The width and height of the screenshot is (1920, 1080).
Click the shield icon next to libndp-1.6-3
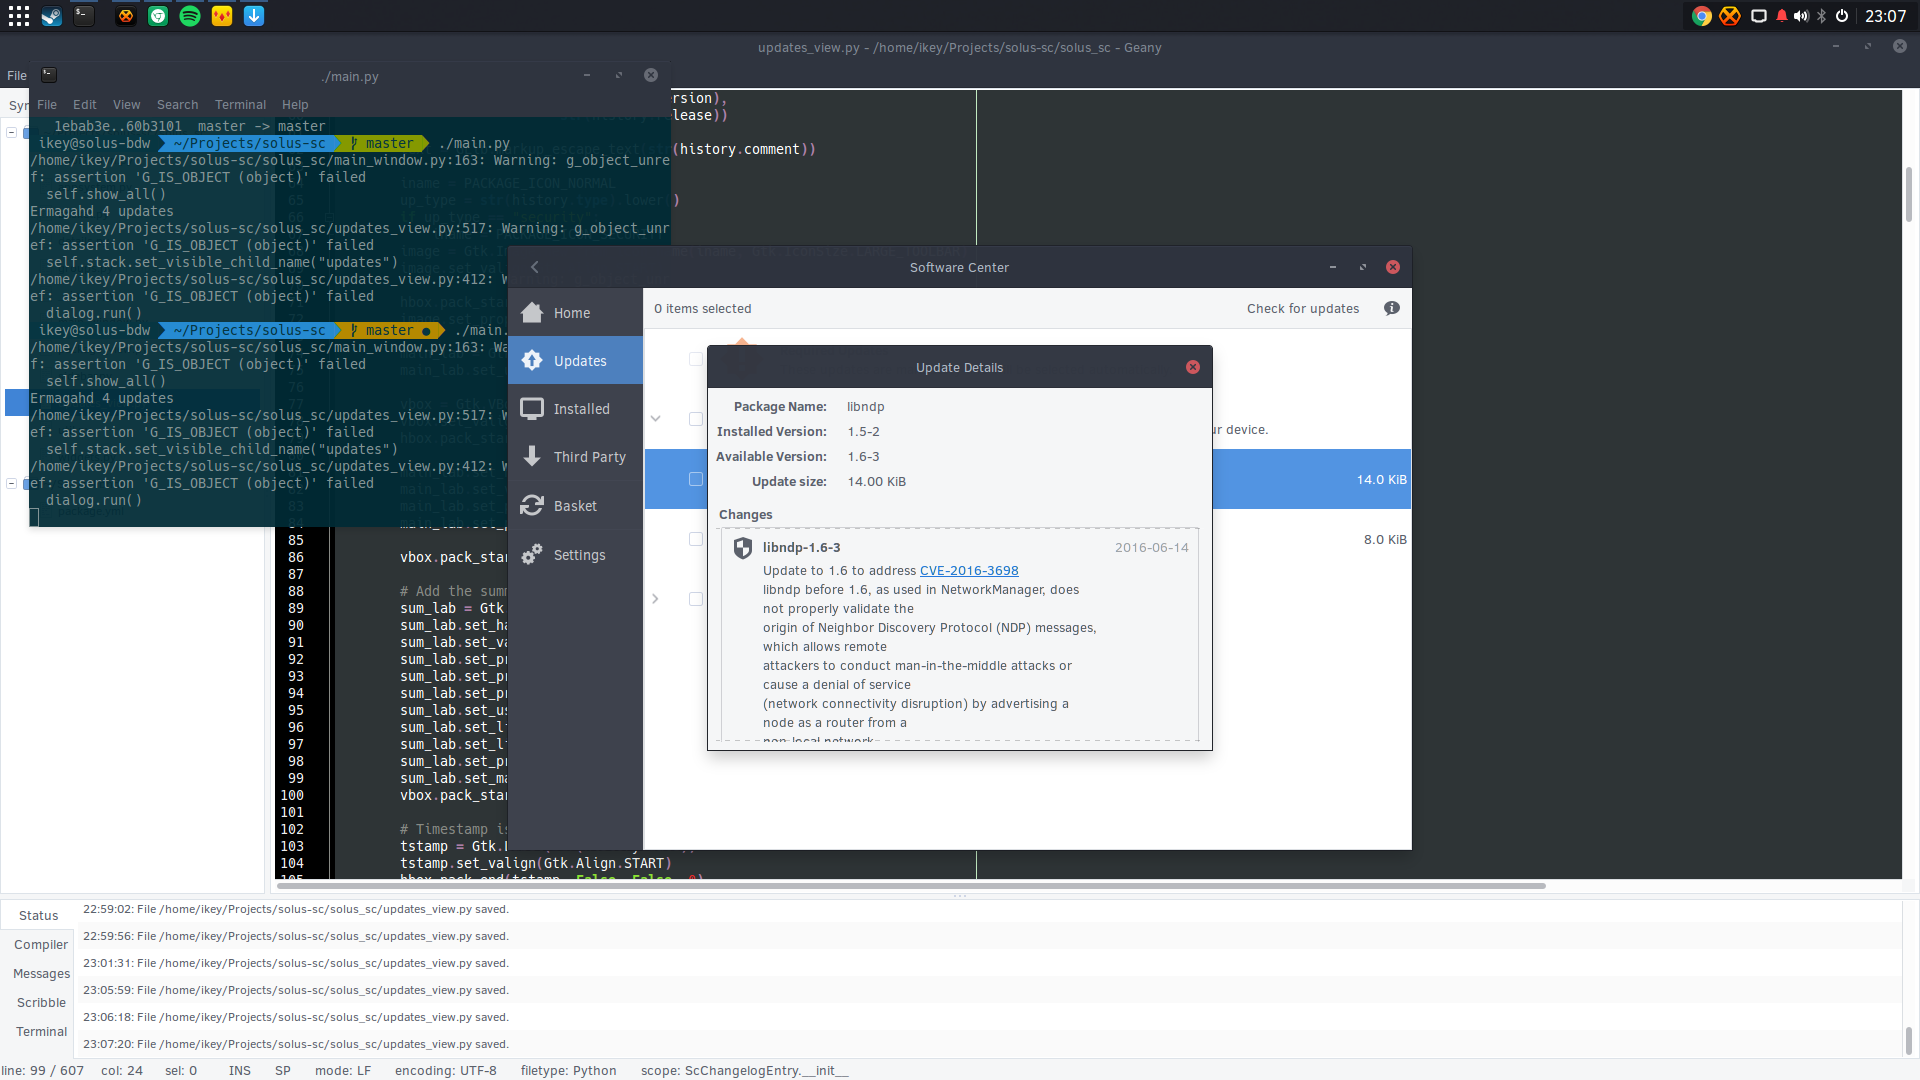click(x=743, y=548)
